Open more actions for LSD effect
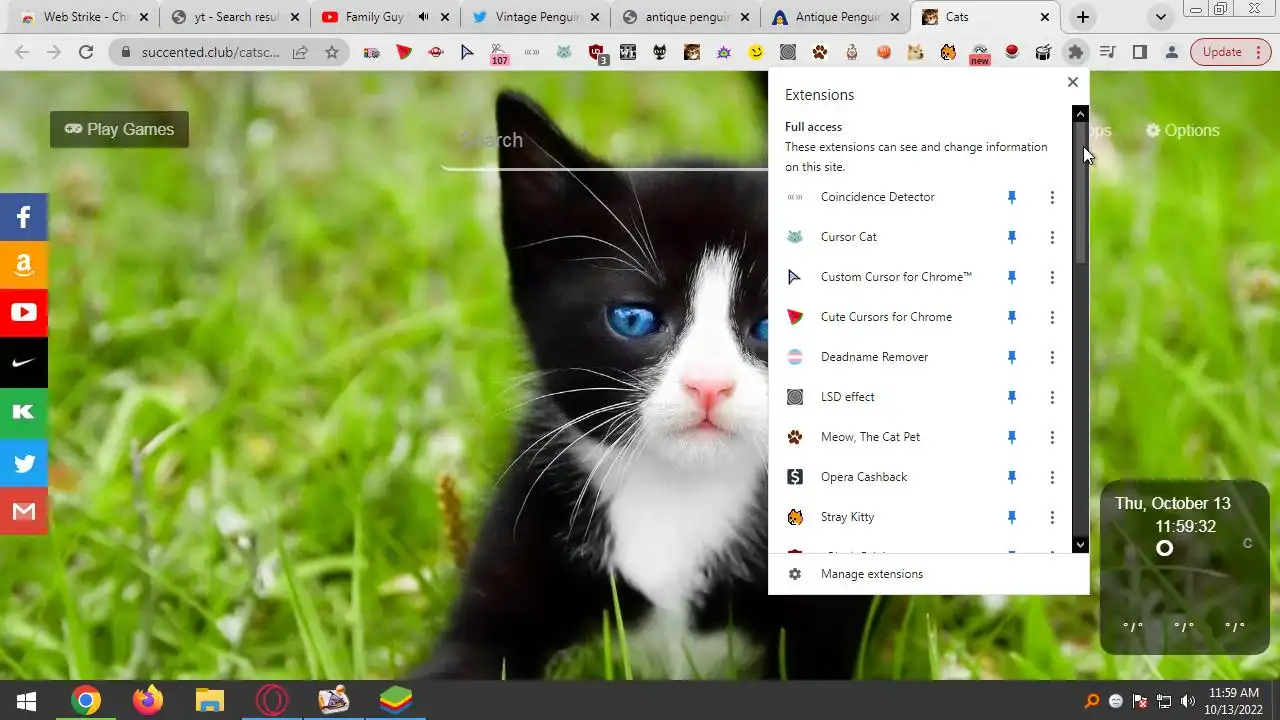 1052,397
